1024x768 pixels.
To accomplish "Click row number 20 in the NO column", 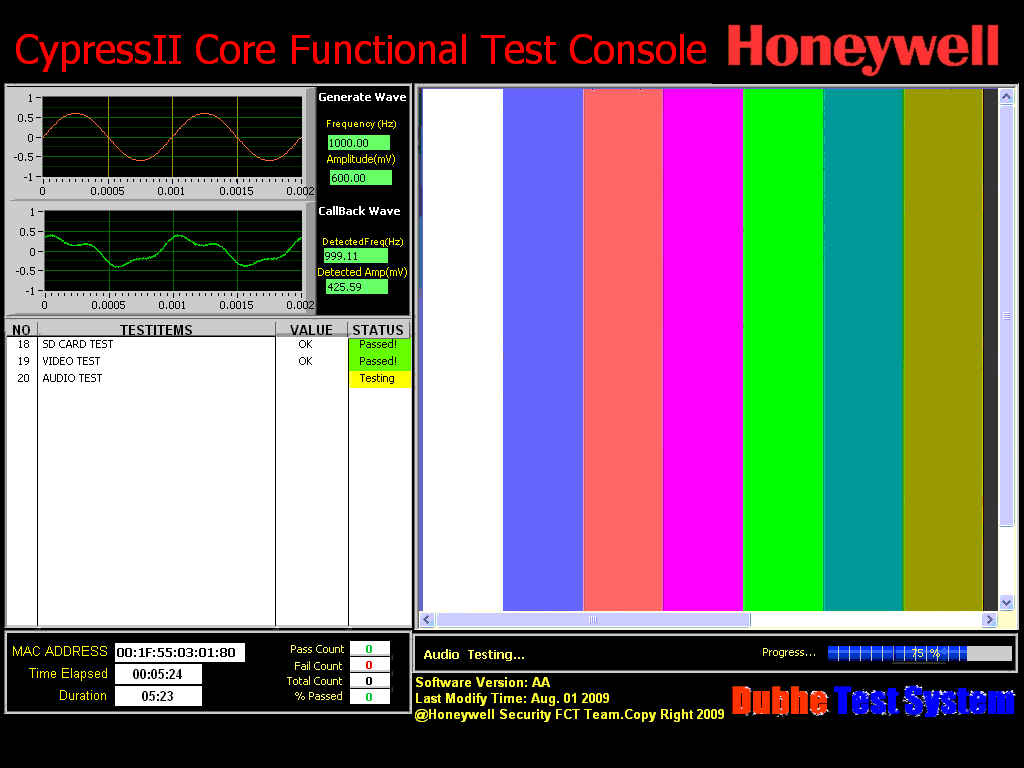I will coord(24,378).
